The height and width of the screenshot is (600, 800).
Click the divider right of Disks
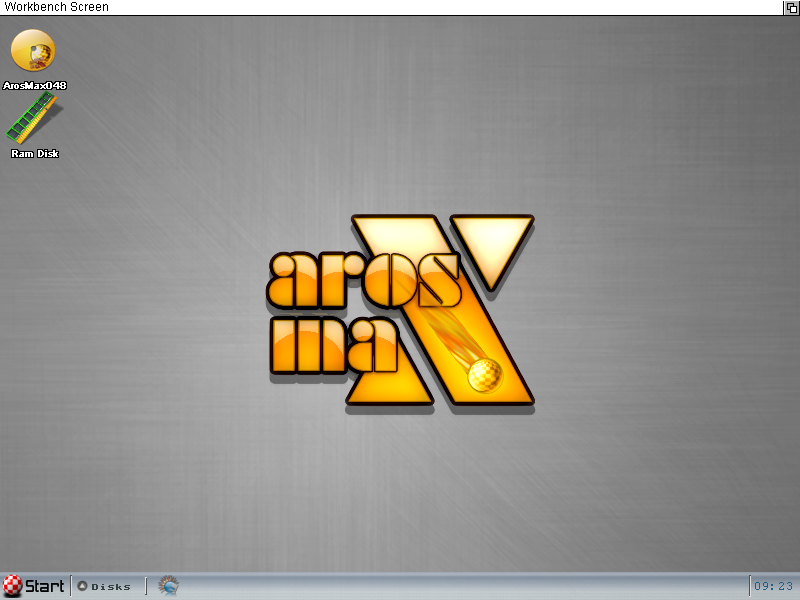tap(146, 586)
